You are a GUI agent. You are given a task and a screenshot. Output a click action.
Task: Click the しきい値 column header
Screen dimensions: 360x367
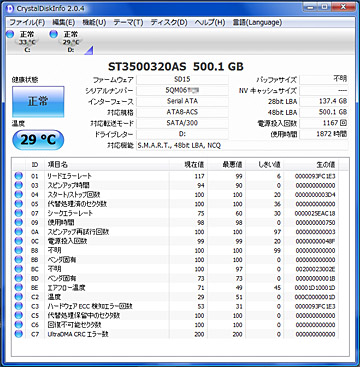(x=264, y=164)
